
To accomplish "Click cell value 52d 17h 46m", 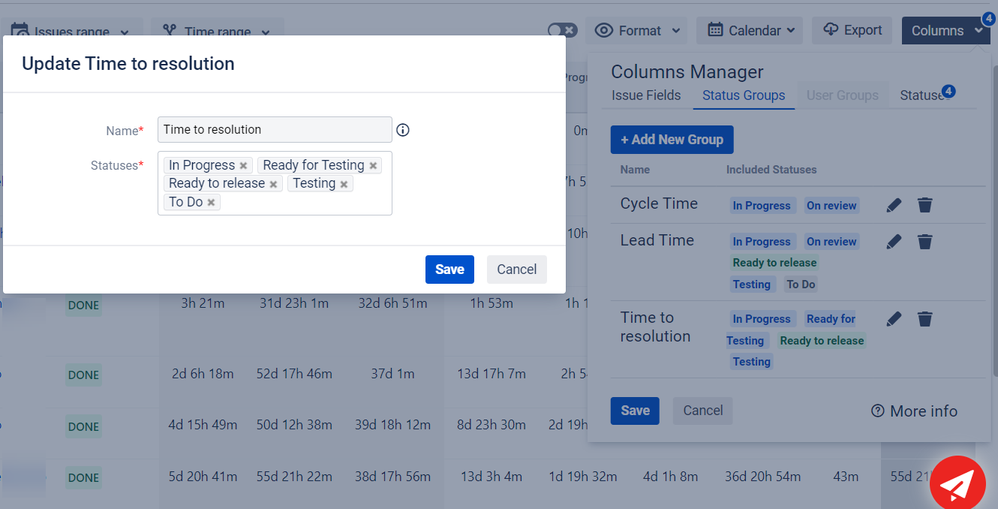I will [x=294, y=374].
